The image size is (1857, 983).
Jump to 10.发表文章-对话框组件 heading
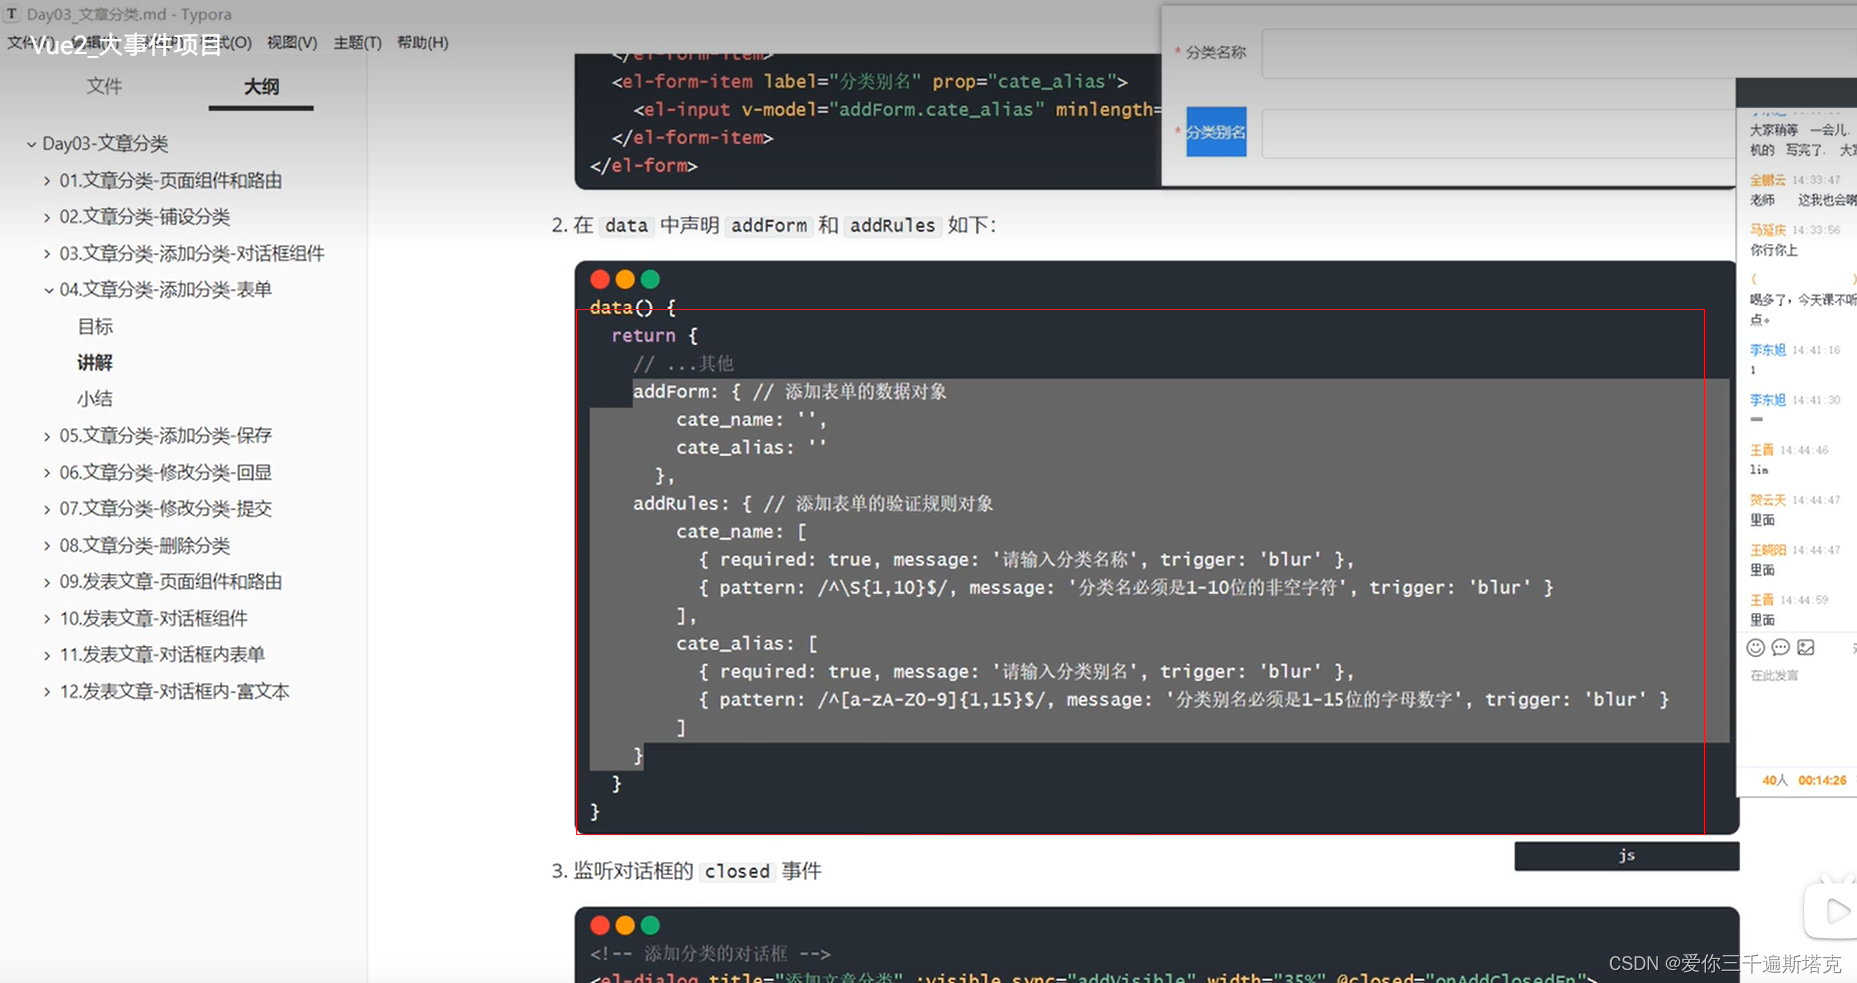[x=153, y=618]
